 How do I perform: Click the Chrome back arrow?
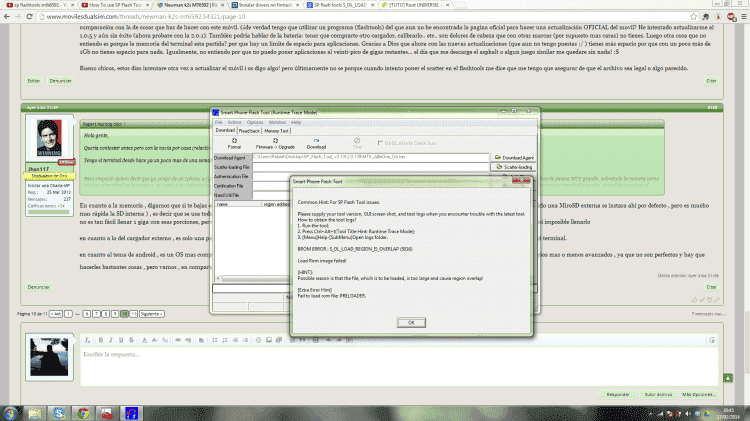7,16
